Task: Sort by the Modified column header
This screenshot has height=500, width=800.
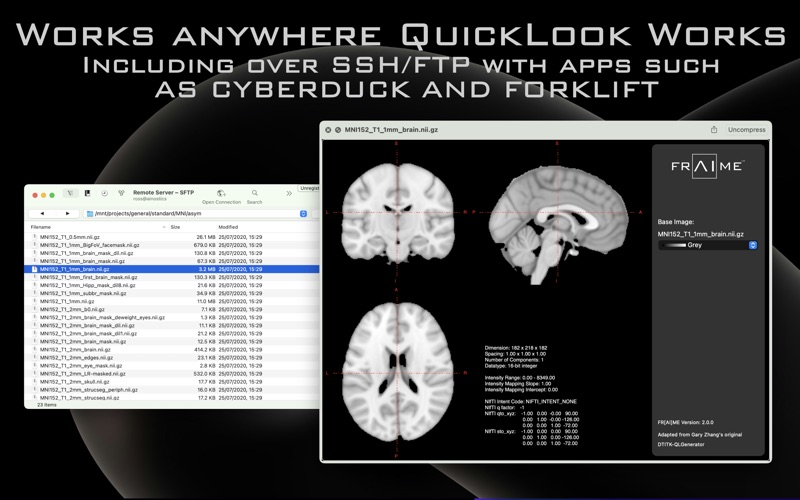Action: tap(228, 227)
